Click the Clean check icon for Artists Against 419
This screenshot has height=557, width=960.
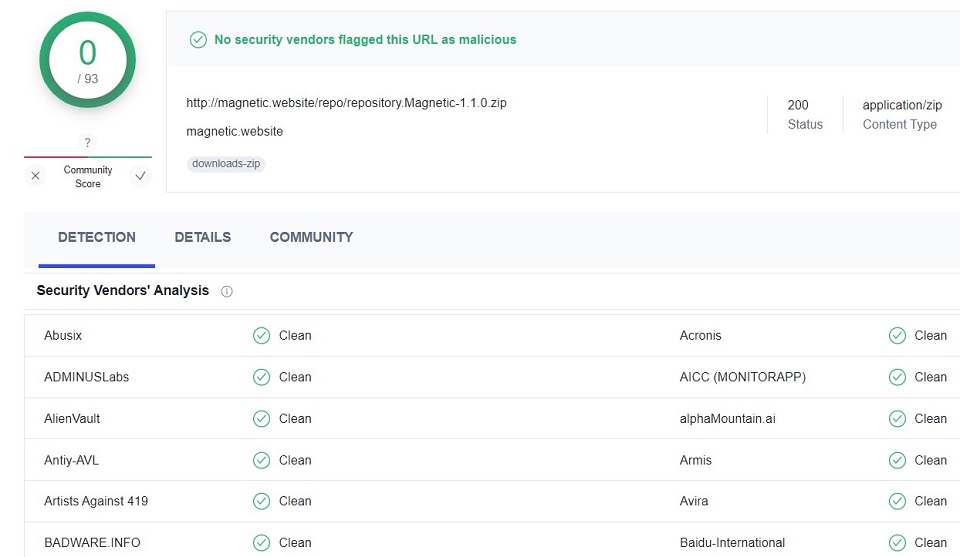point(261,501)
